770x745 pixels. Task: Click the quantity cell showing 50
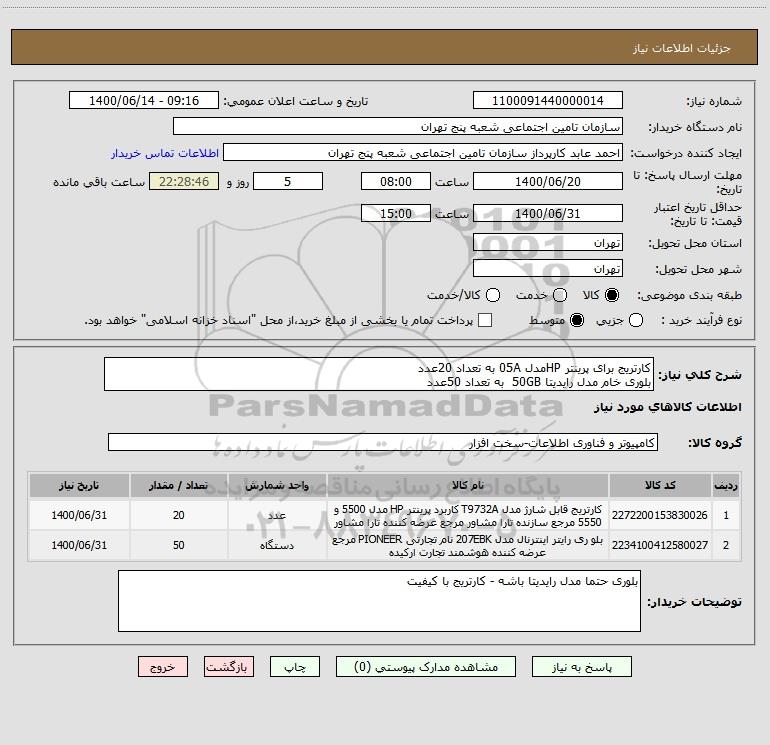point(179,545)
